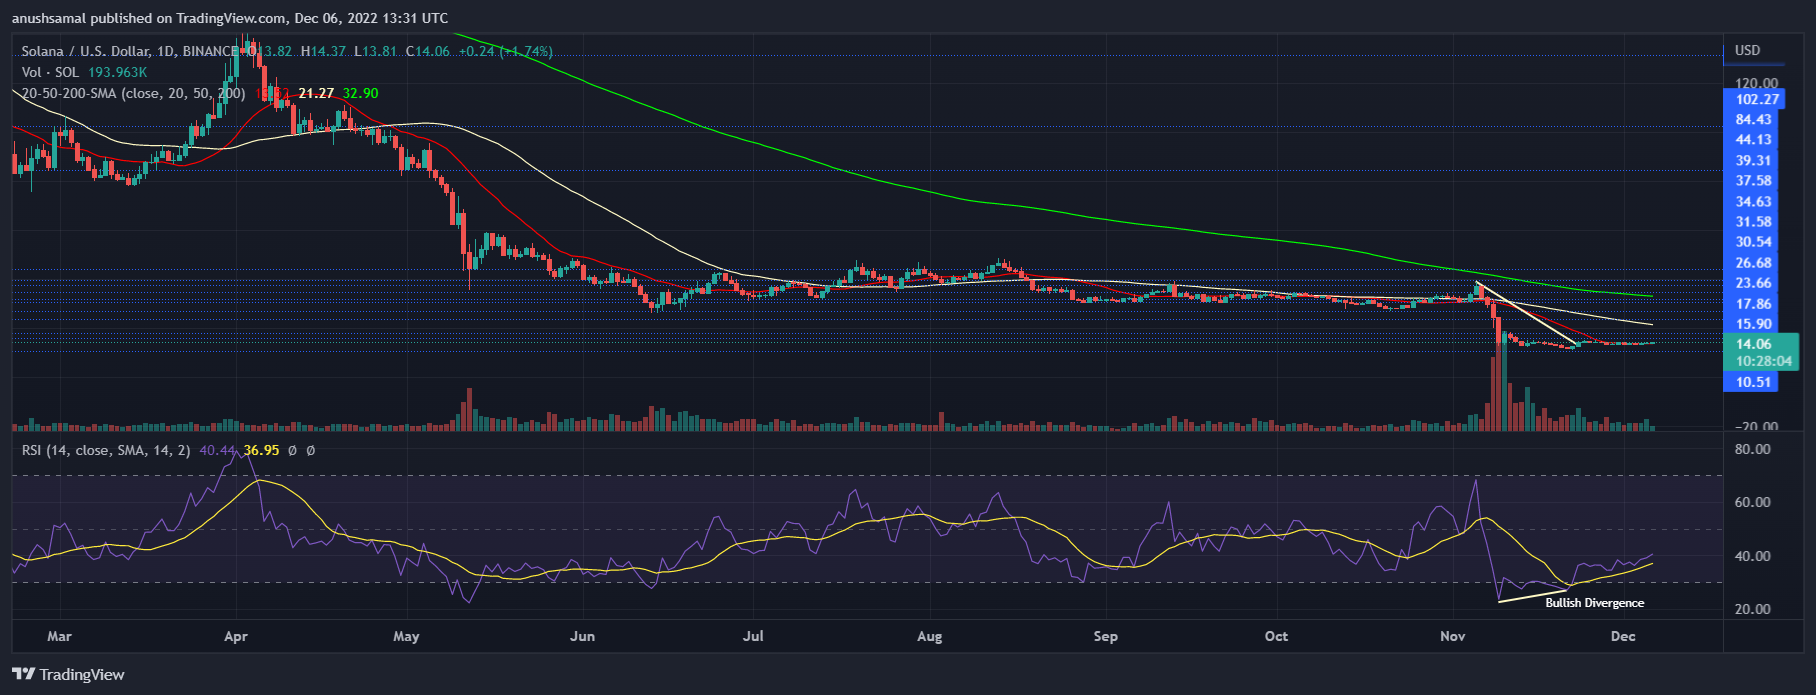This screenshot has width=1816, height=695.
Task: Click the 21.27 white SMA value
Action: [316, 93]
